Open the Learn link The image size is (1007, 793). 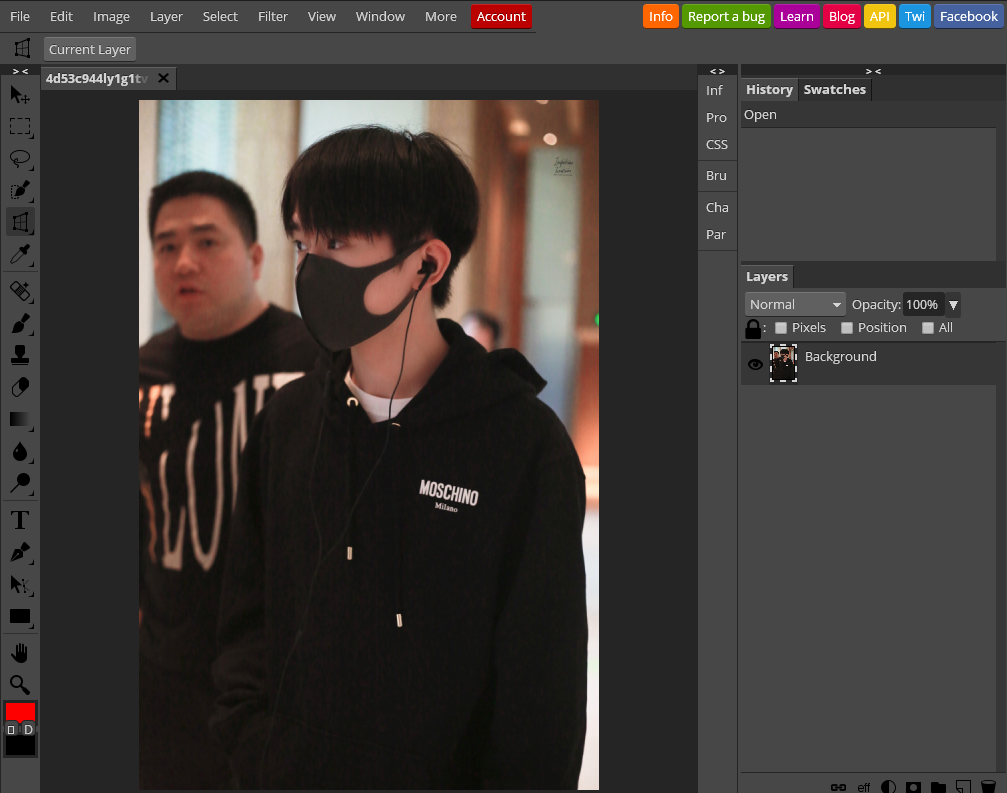pyautogui.click(x=797, y=17)
